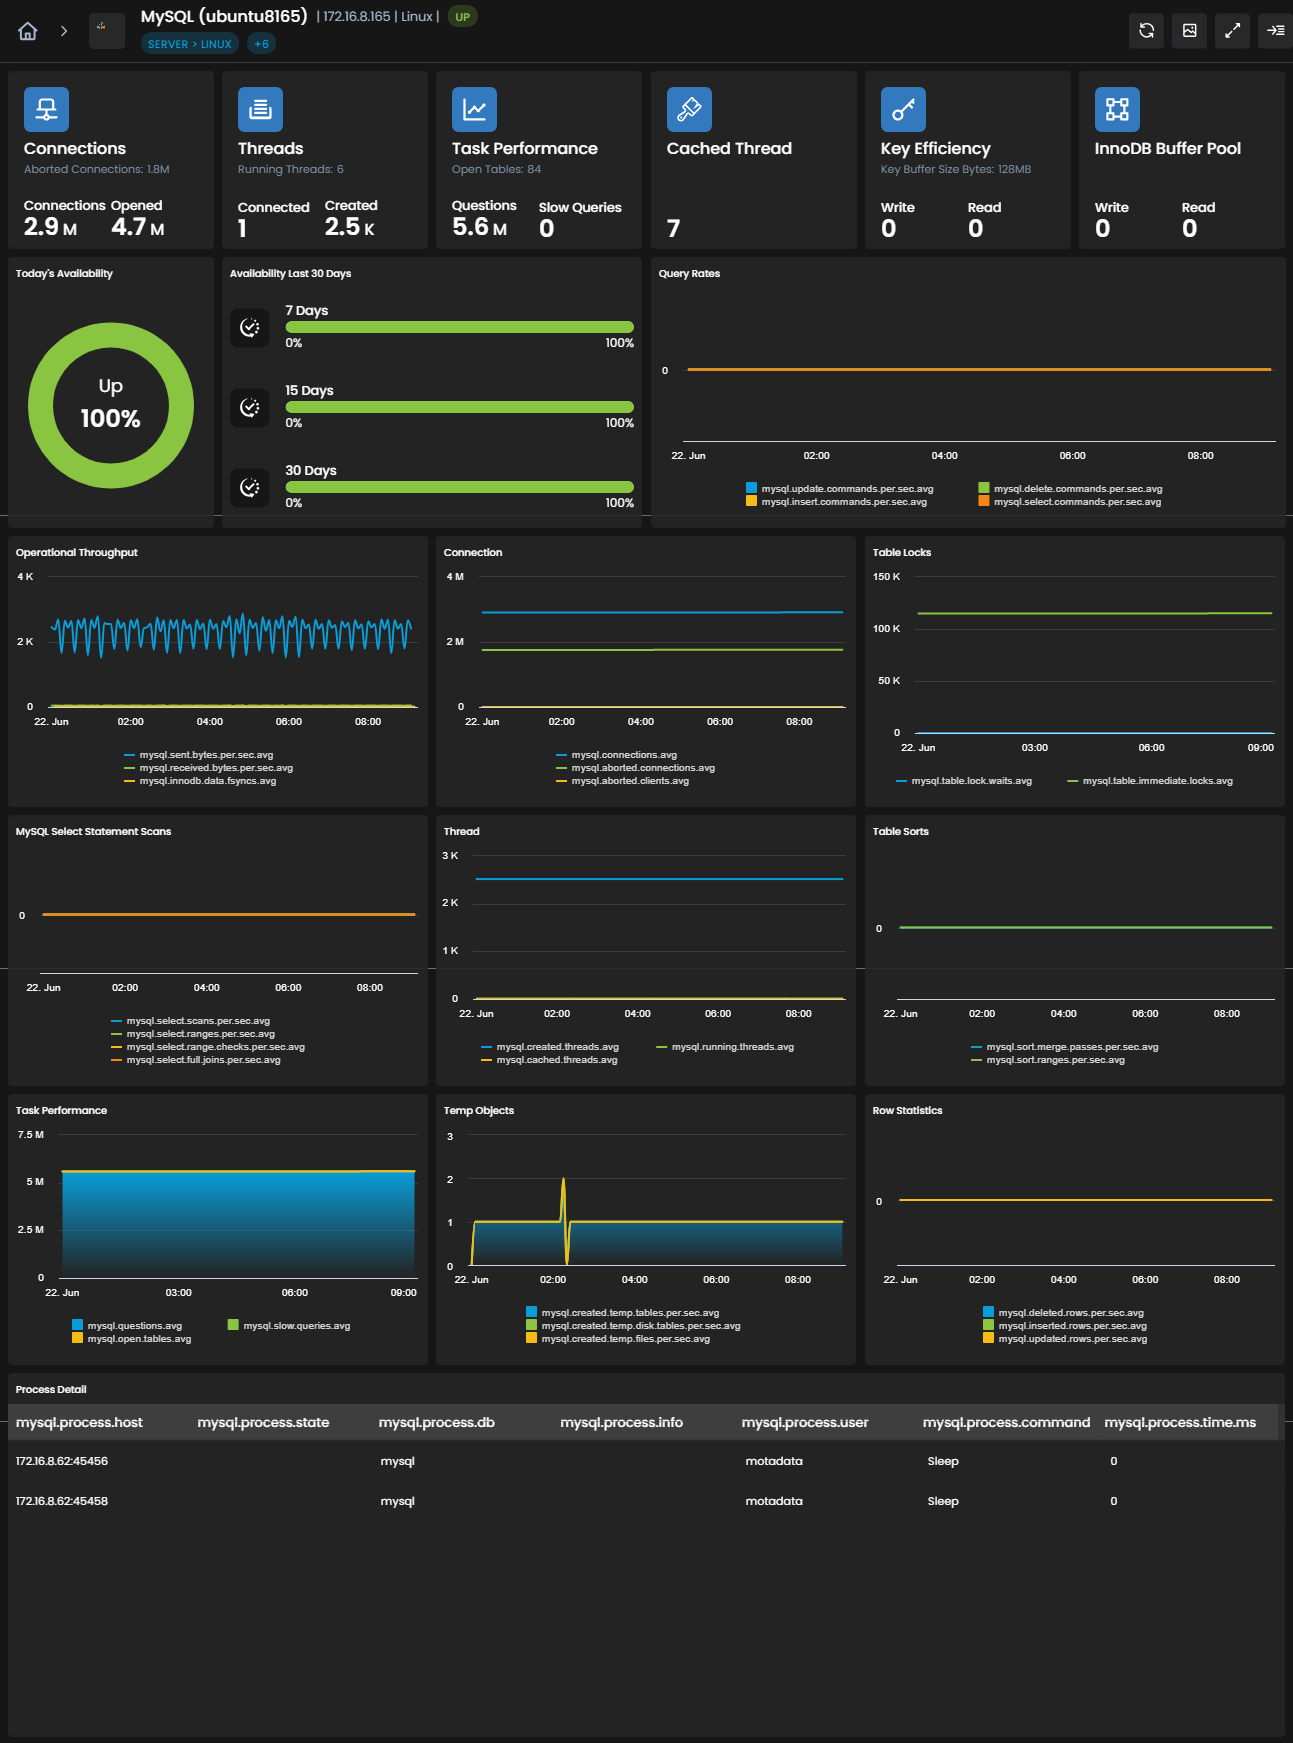
Task: Sort by mysql.process.host column header
Action: 79,1422
